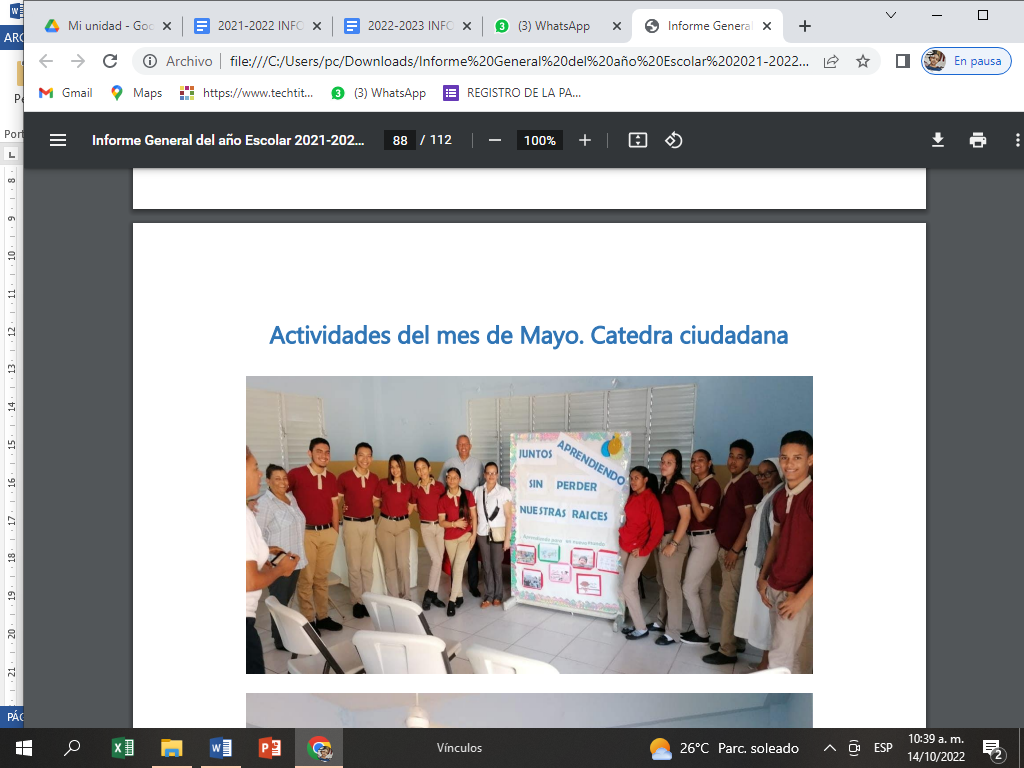Screen dimensions: 1024x768
Task: Open the profile button En pausa
Action: coord(966,61)
